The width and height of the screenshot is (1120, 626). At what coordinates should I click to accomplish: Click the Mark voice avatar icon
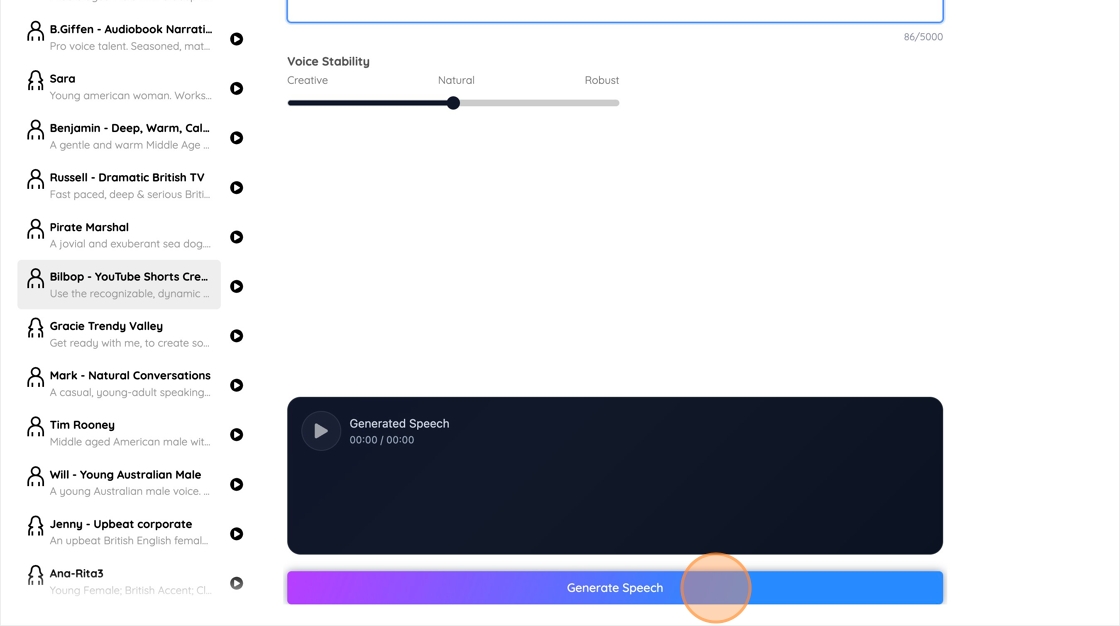click(35, 377)
